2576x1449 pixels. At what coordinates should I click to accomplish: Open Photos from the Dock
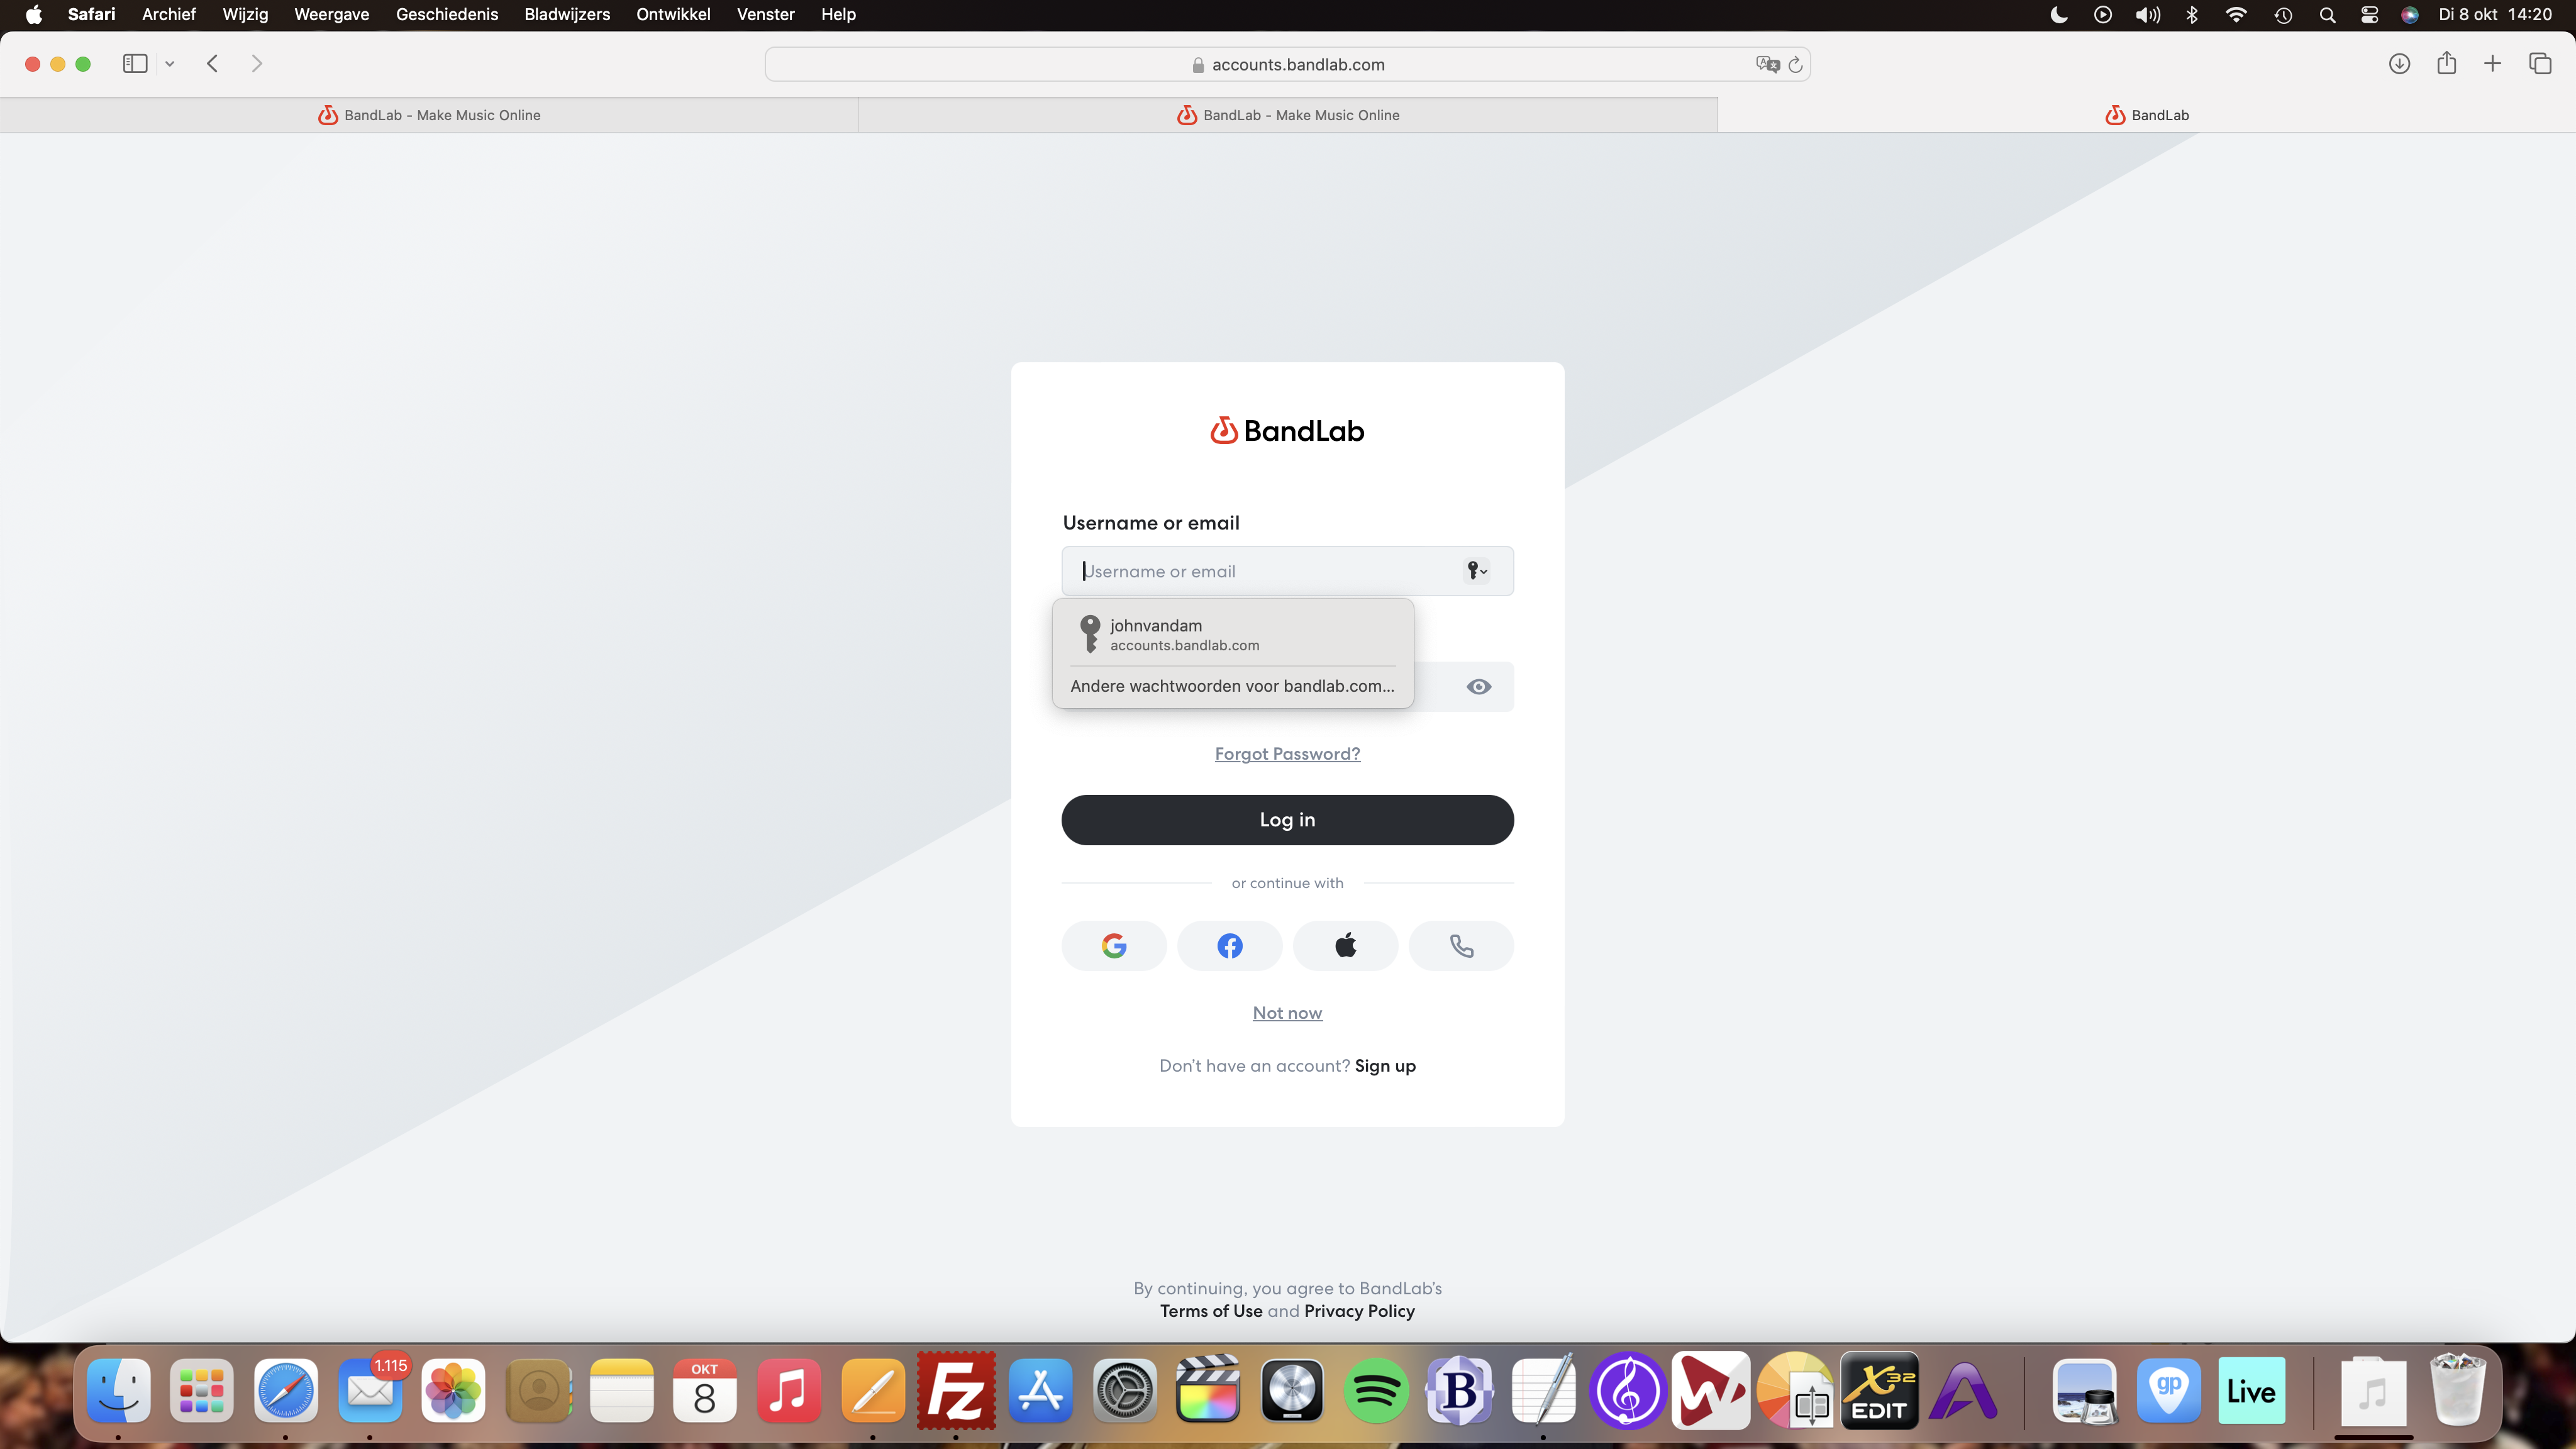click(x=454, y=1390)
